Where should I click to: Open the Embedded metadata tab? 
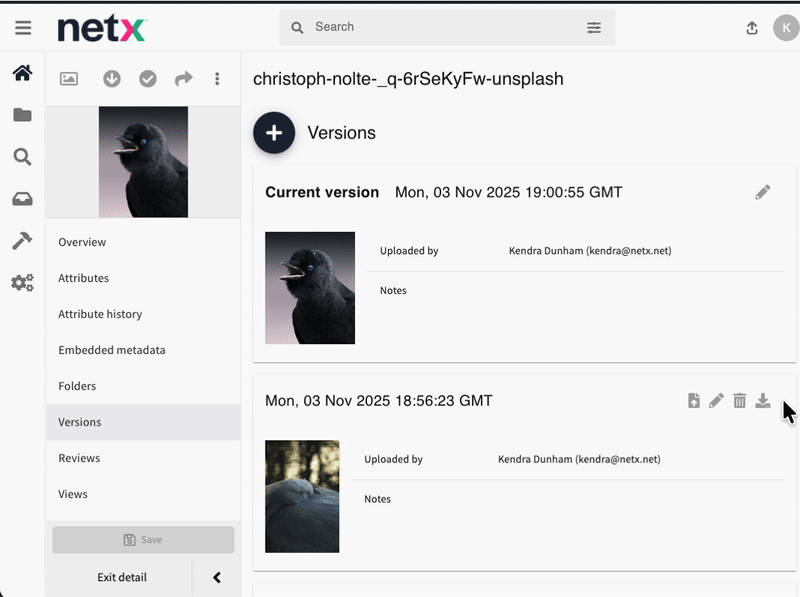click(x=112, y=350)
